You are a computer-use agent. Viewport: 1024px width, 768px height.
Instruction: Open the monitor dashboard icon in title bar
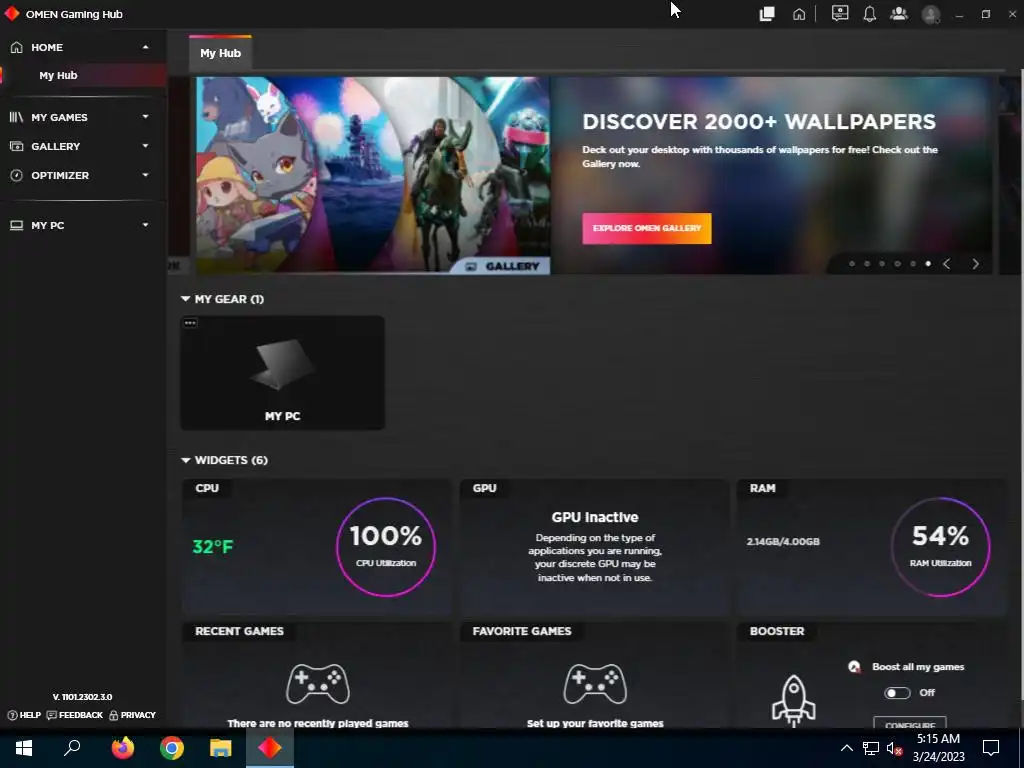point(840,14)
